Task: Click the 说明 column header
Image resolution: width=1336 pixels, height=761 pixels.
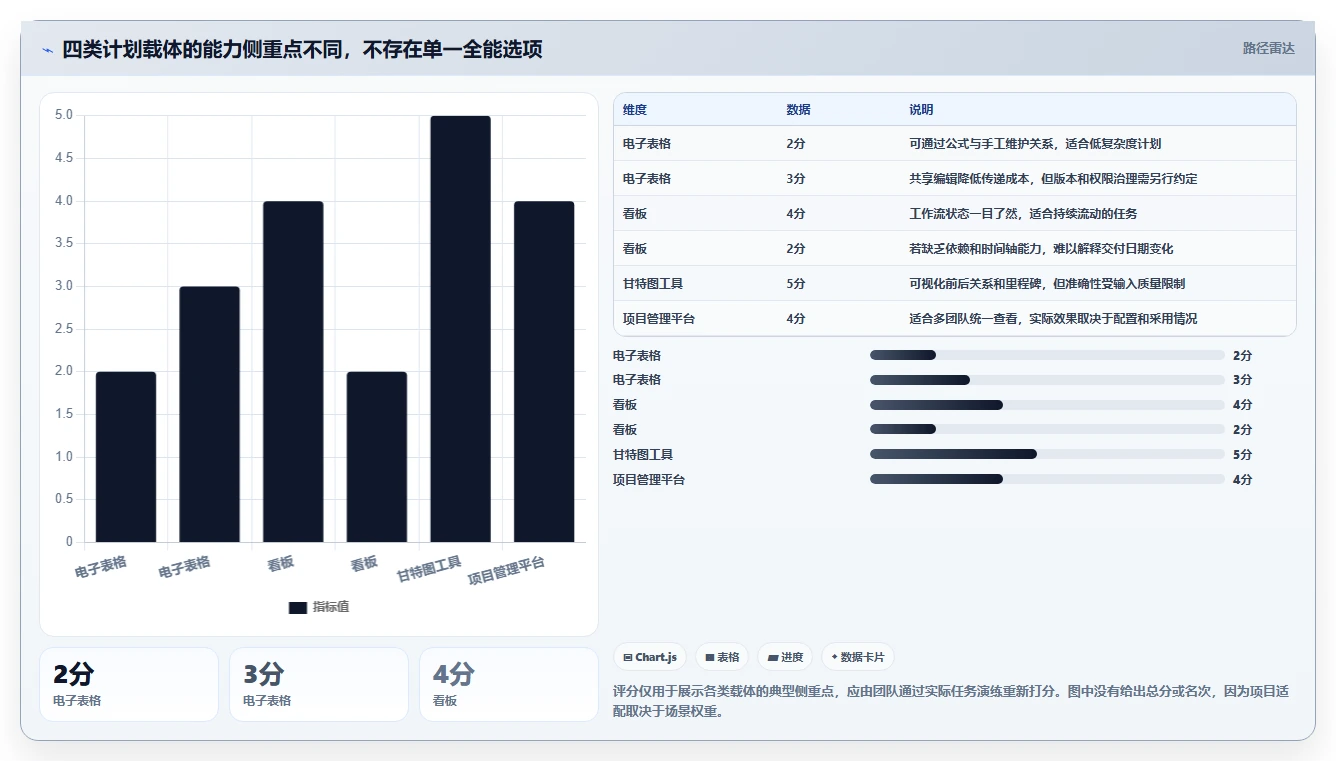Action: tap(921, 110)
